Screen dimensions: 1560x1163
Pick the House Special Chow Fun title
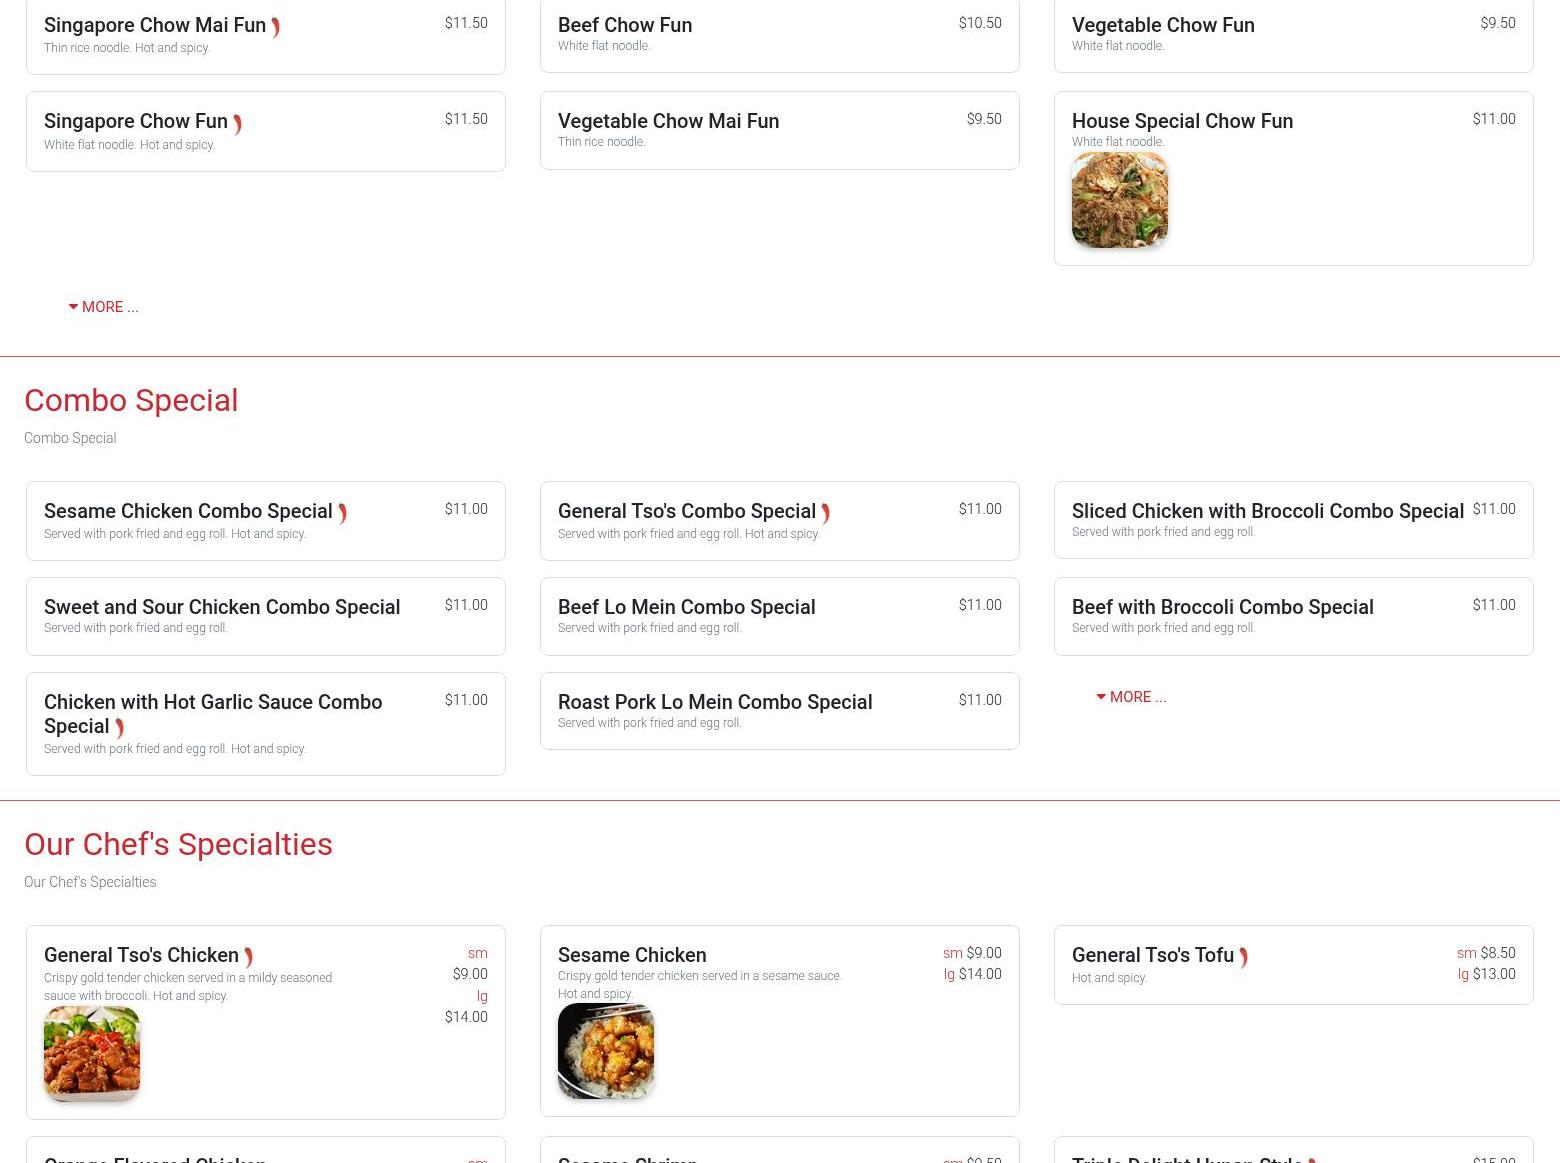click(1182, 121)
